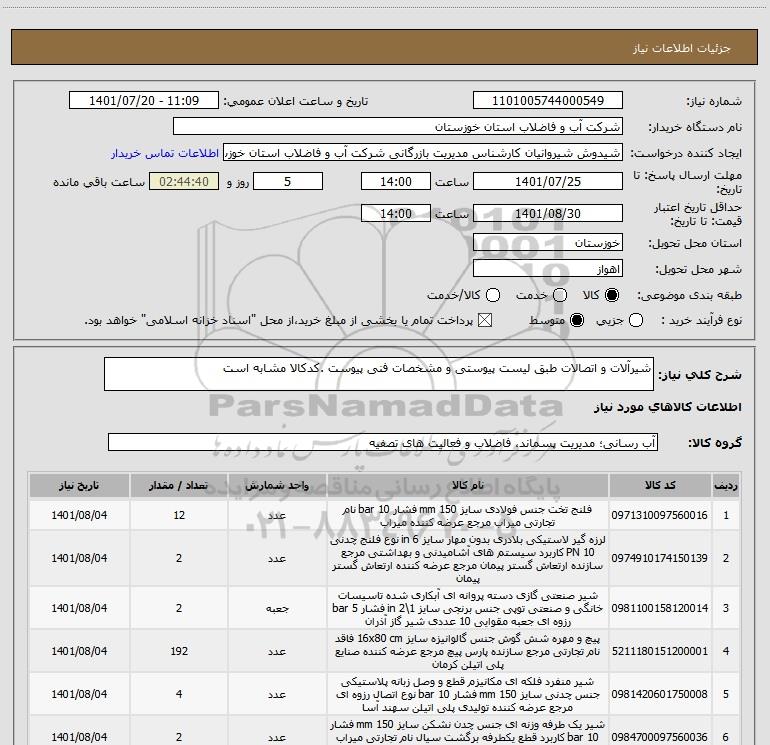The image size is (770, 745).
Task: Click the اطلاعات کالاهای مورد نیاز section heading
Action: pos(667,407)
